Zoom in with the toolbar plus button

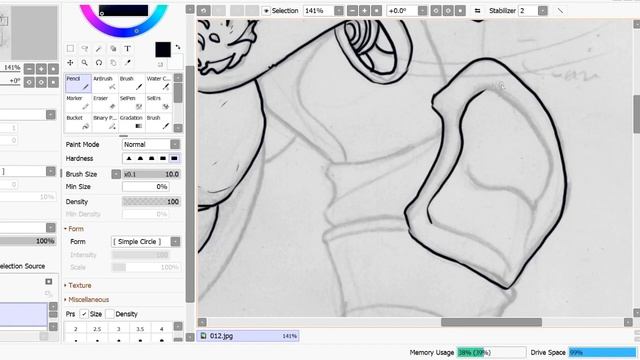364,11
